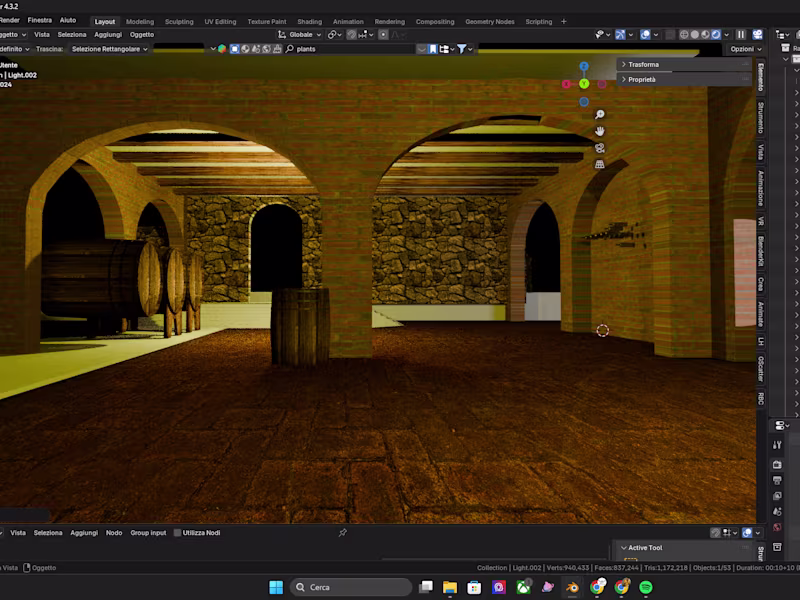Screen dimensions: 800x600
Task: Open the BlenderKit sidebar tab
Action: 760,251
